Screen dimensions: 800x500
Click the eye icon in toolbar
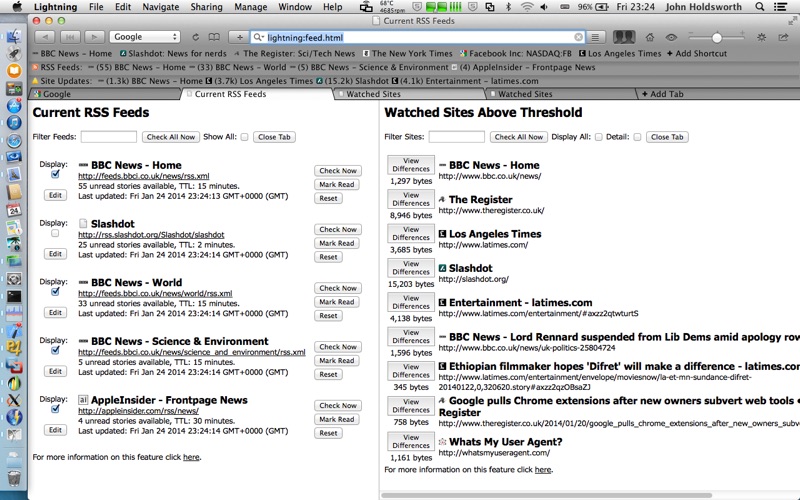[671, 37]
